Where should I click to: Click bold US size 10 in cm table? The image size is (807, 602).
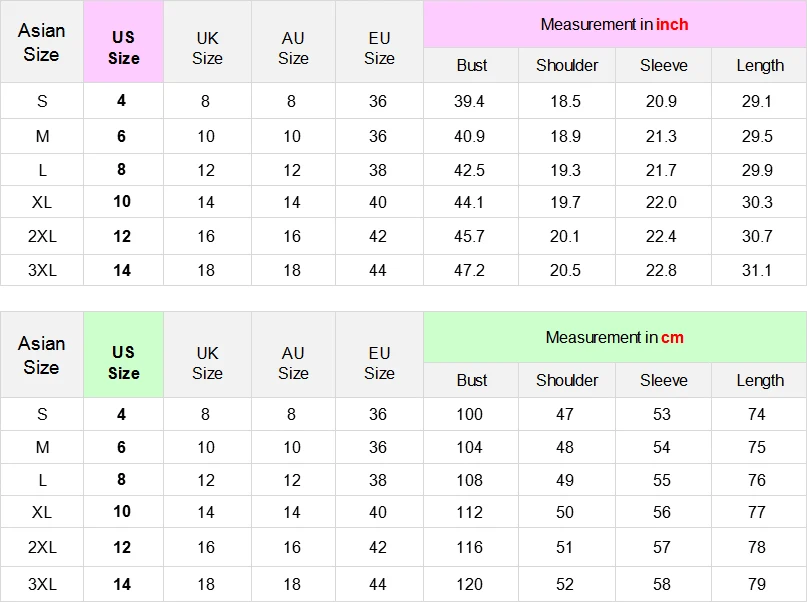(x=122, y=511)
